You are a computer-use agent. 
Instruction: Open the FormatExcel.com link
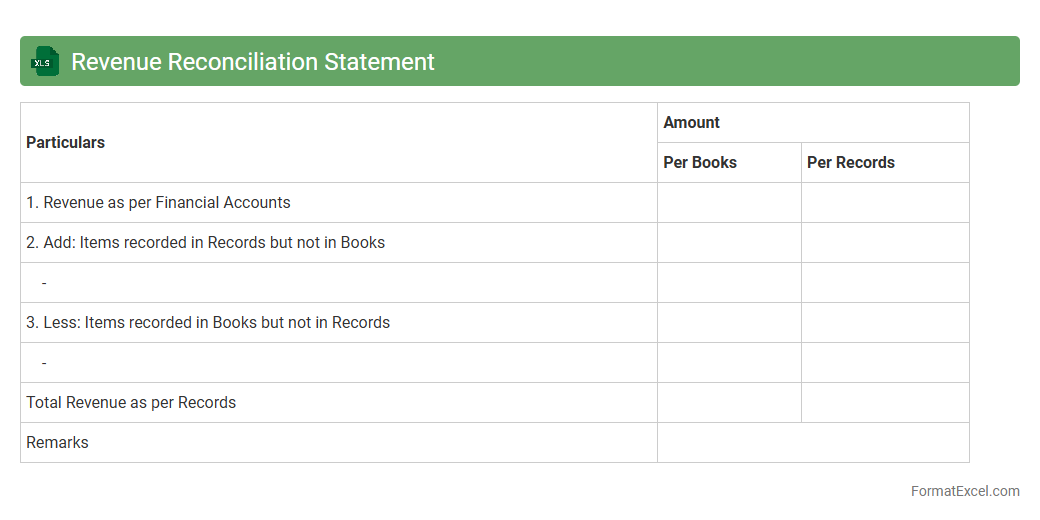click(964, 491)
